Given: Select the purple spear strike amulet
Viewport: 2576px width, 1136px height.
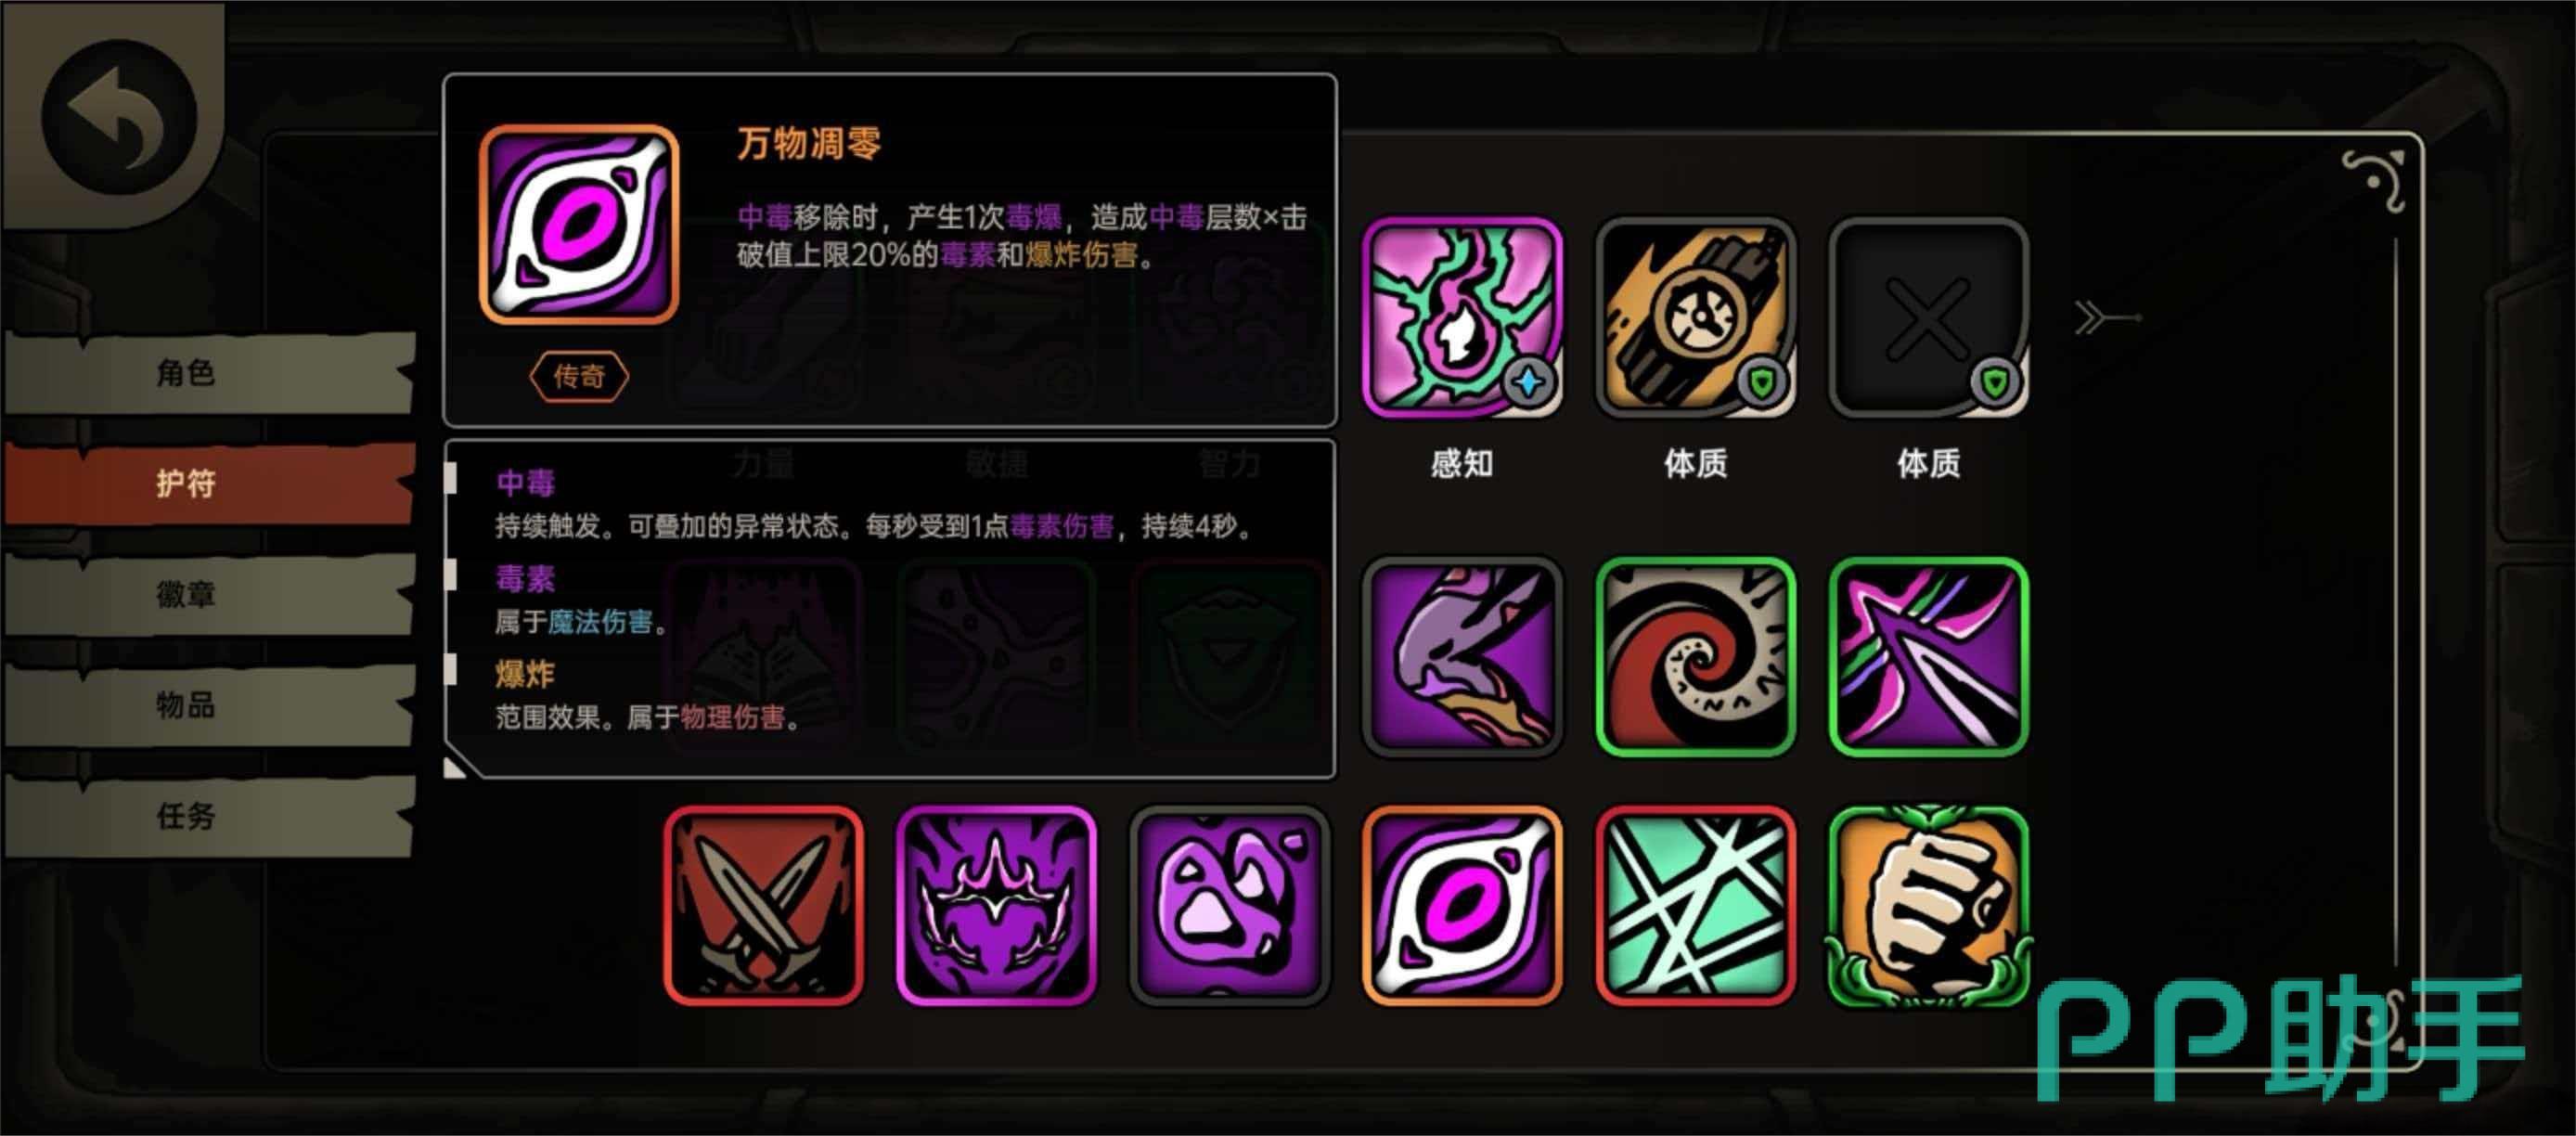Looking at the screenshot, I should pos(1928,656).
